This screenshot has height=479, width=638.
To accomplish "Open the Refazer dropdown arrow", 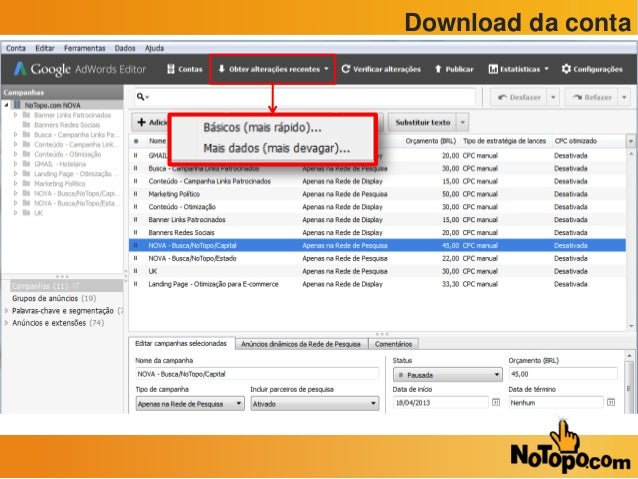I will (x=624, y=97).
